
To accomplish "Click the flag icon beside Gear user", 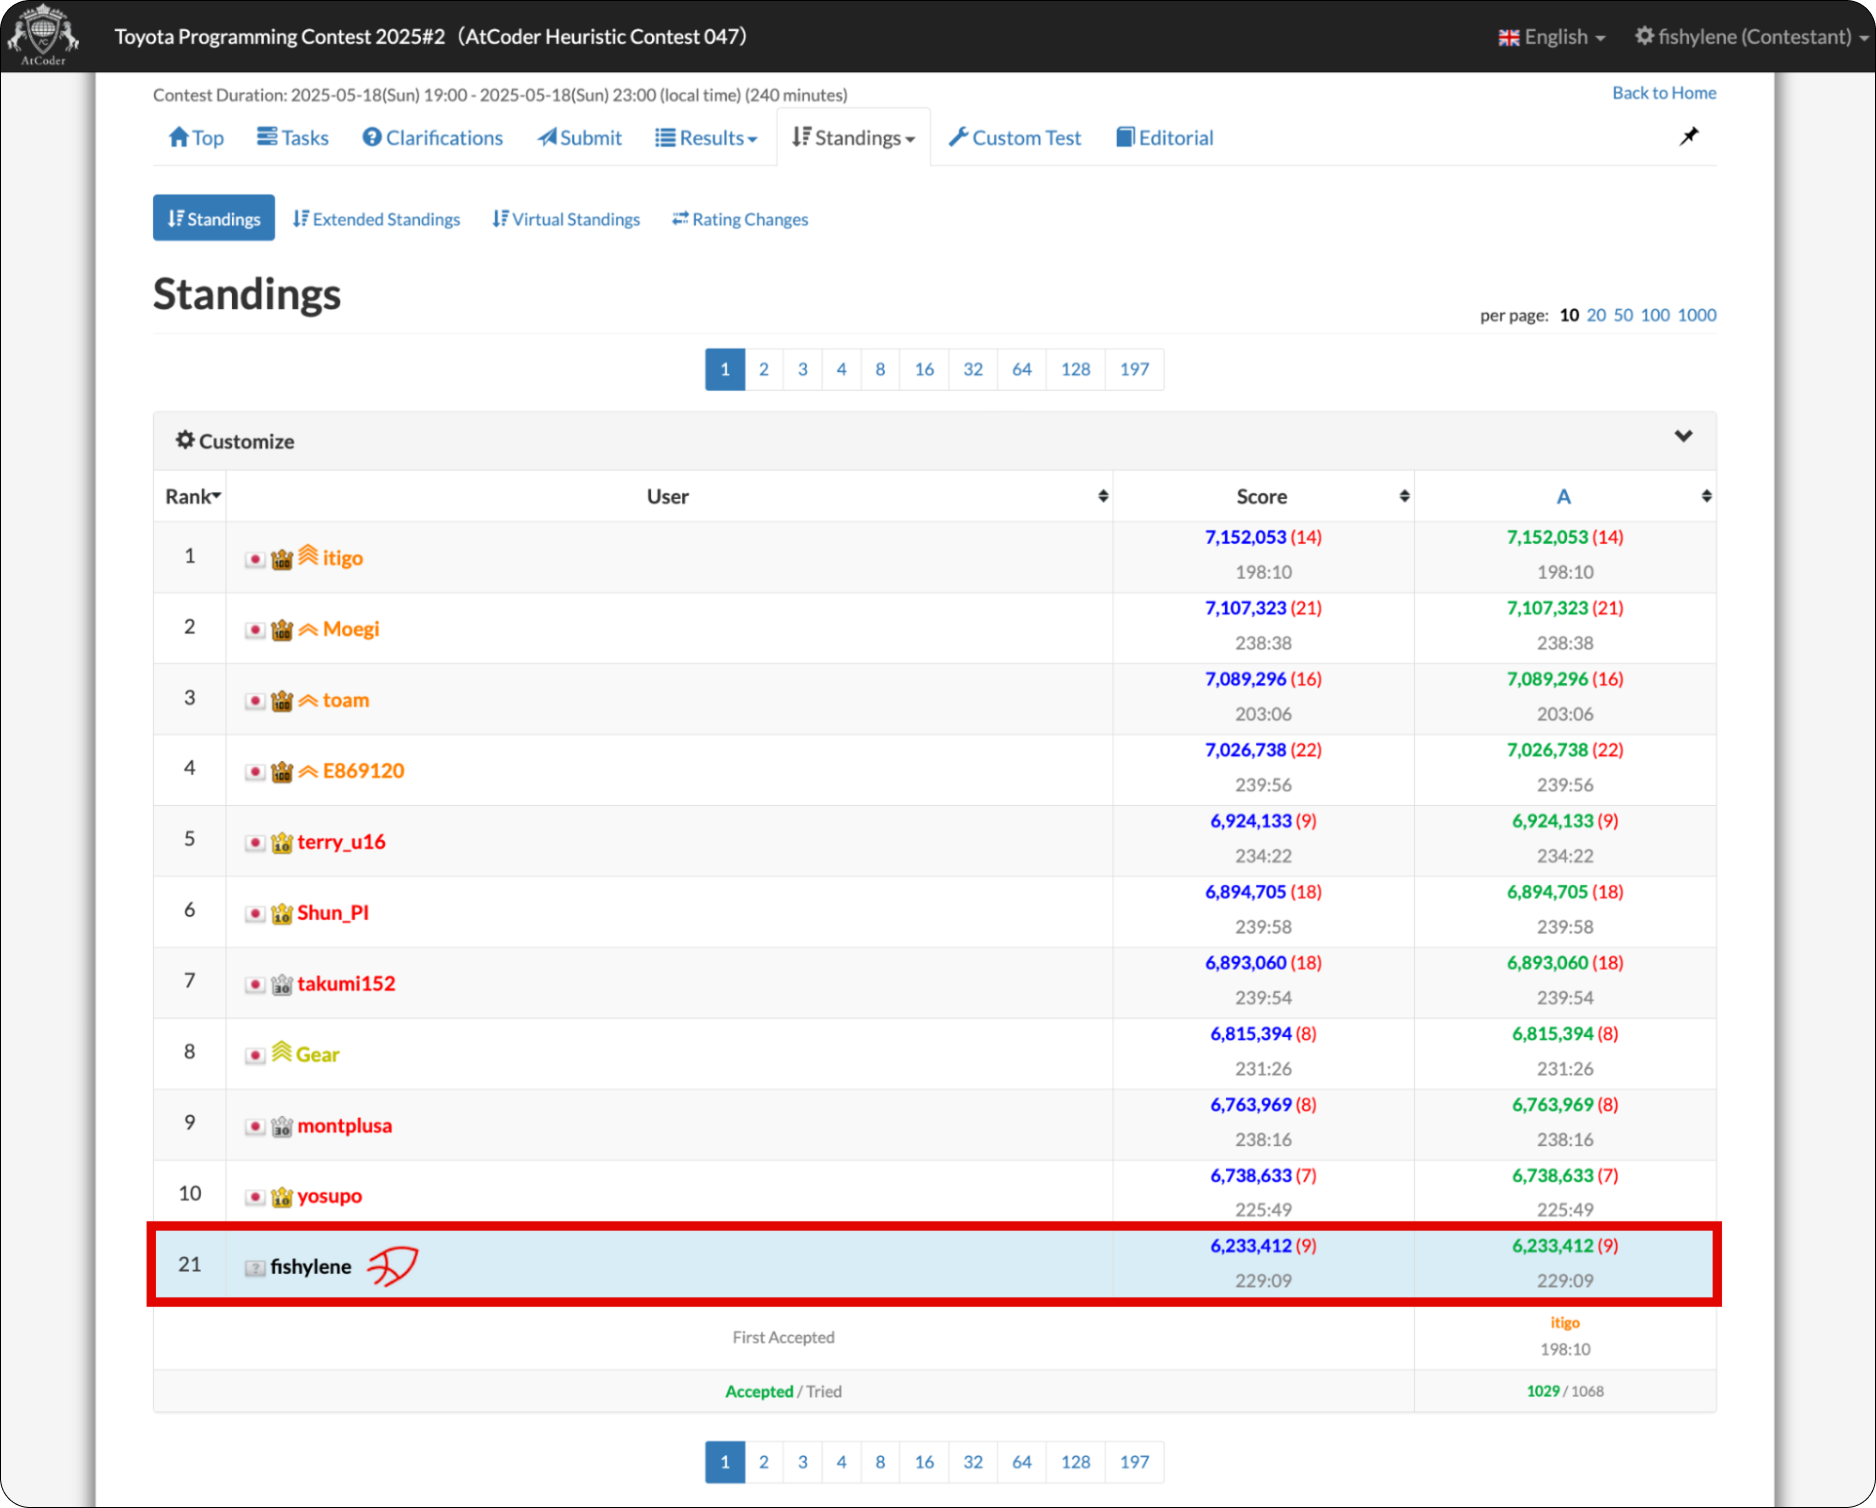I will (255, 1055).
